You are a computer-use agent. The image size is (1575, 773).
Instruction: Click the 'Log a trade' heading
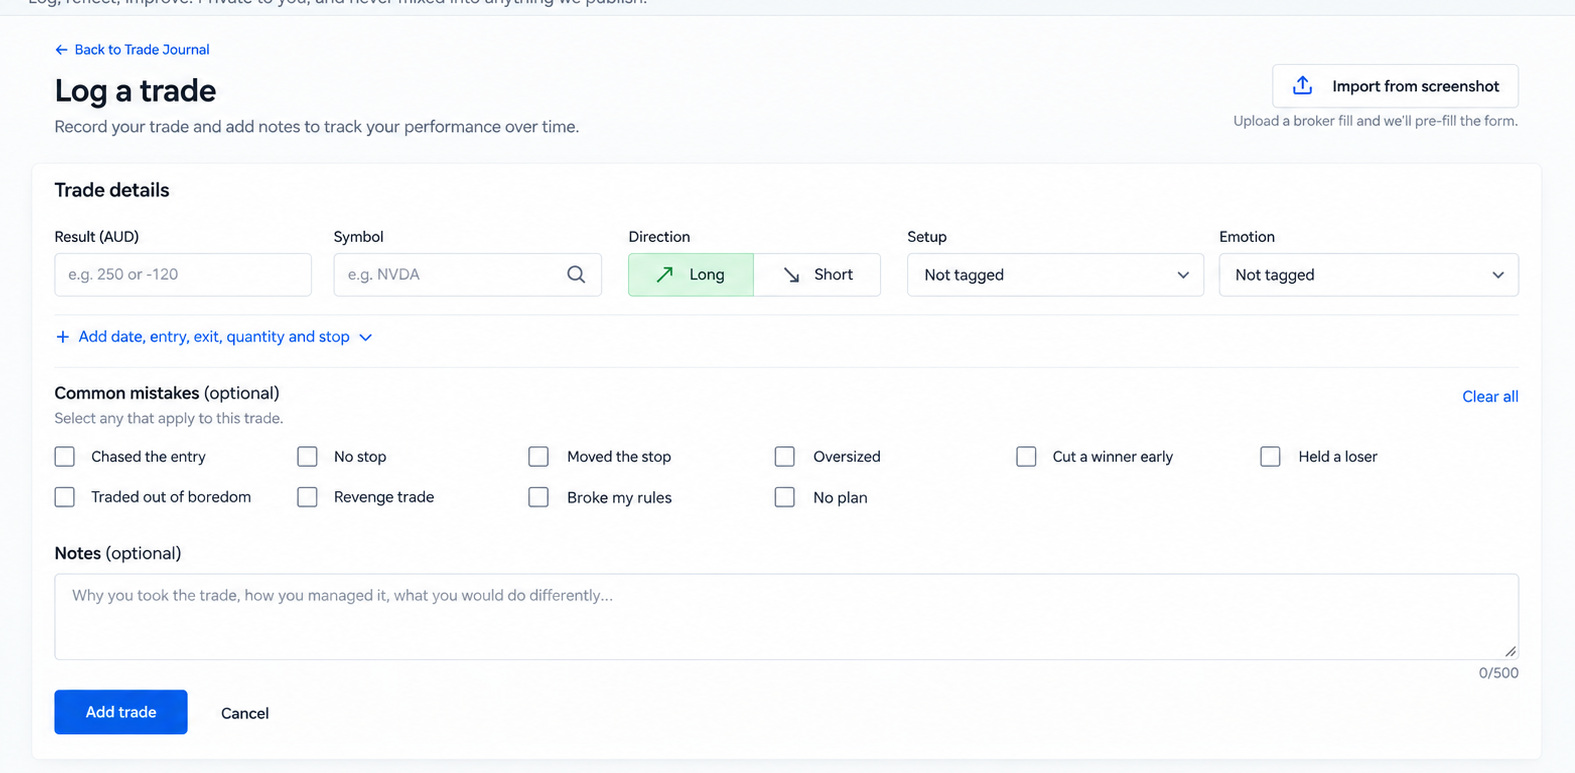(x=135, y=91)
